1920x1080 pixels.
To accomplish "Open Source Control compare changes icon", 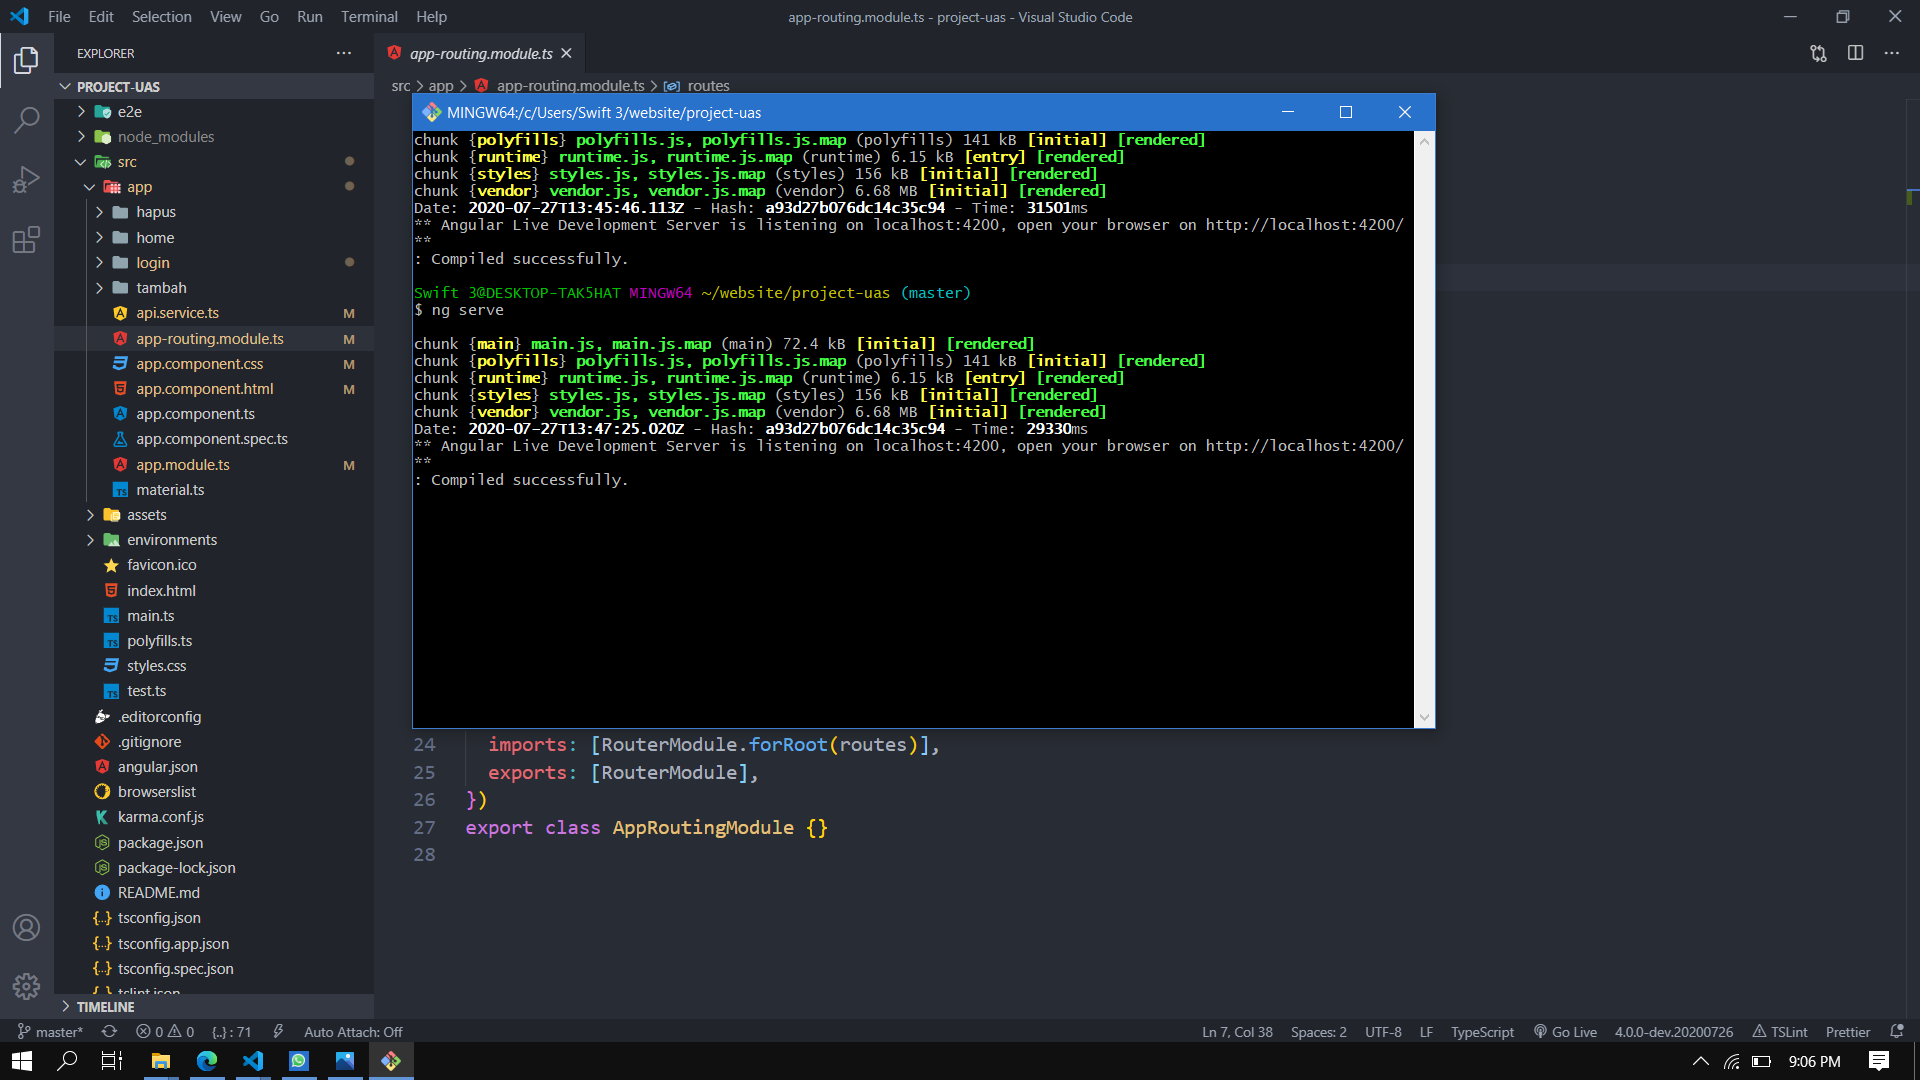I will point(1818,53).
